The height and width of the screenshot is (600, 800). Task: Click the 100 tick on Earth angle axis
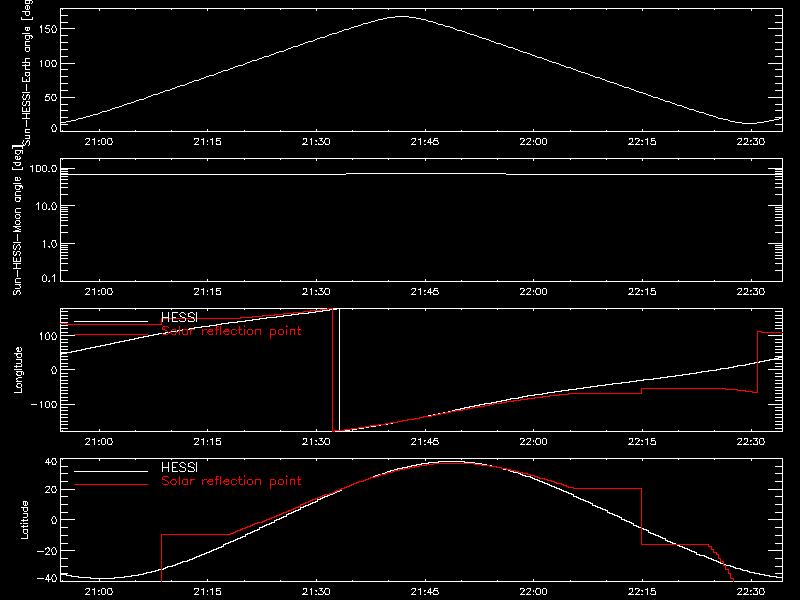[48, 64]
